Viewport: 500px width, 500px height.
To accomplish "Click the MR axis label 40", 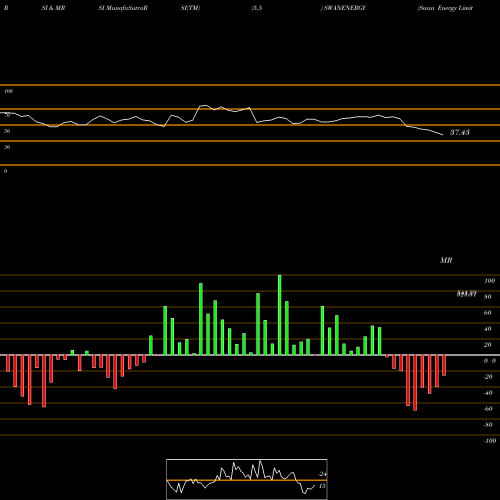I will (x=488, y=329).
